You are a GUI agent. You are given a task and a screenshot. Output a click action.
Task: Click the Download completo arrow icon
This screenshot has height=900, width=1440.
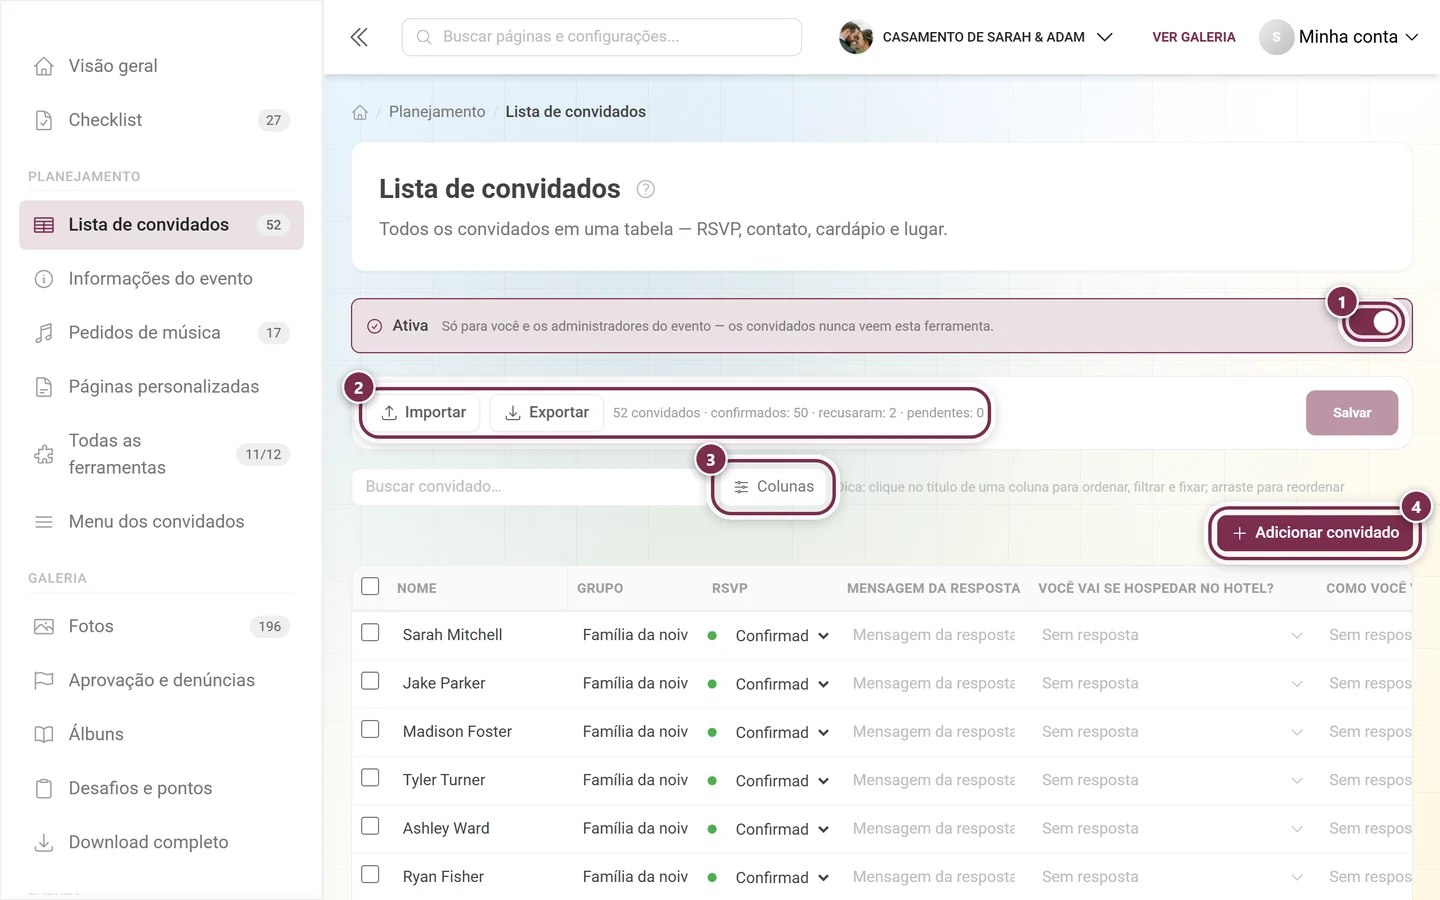(44, 843)
